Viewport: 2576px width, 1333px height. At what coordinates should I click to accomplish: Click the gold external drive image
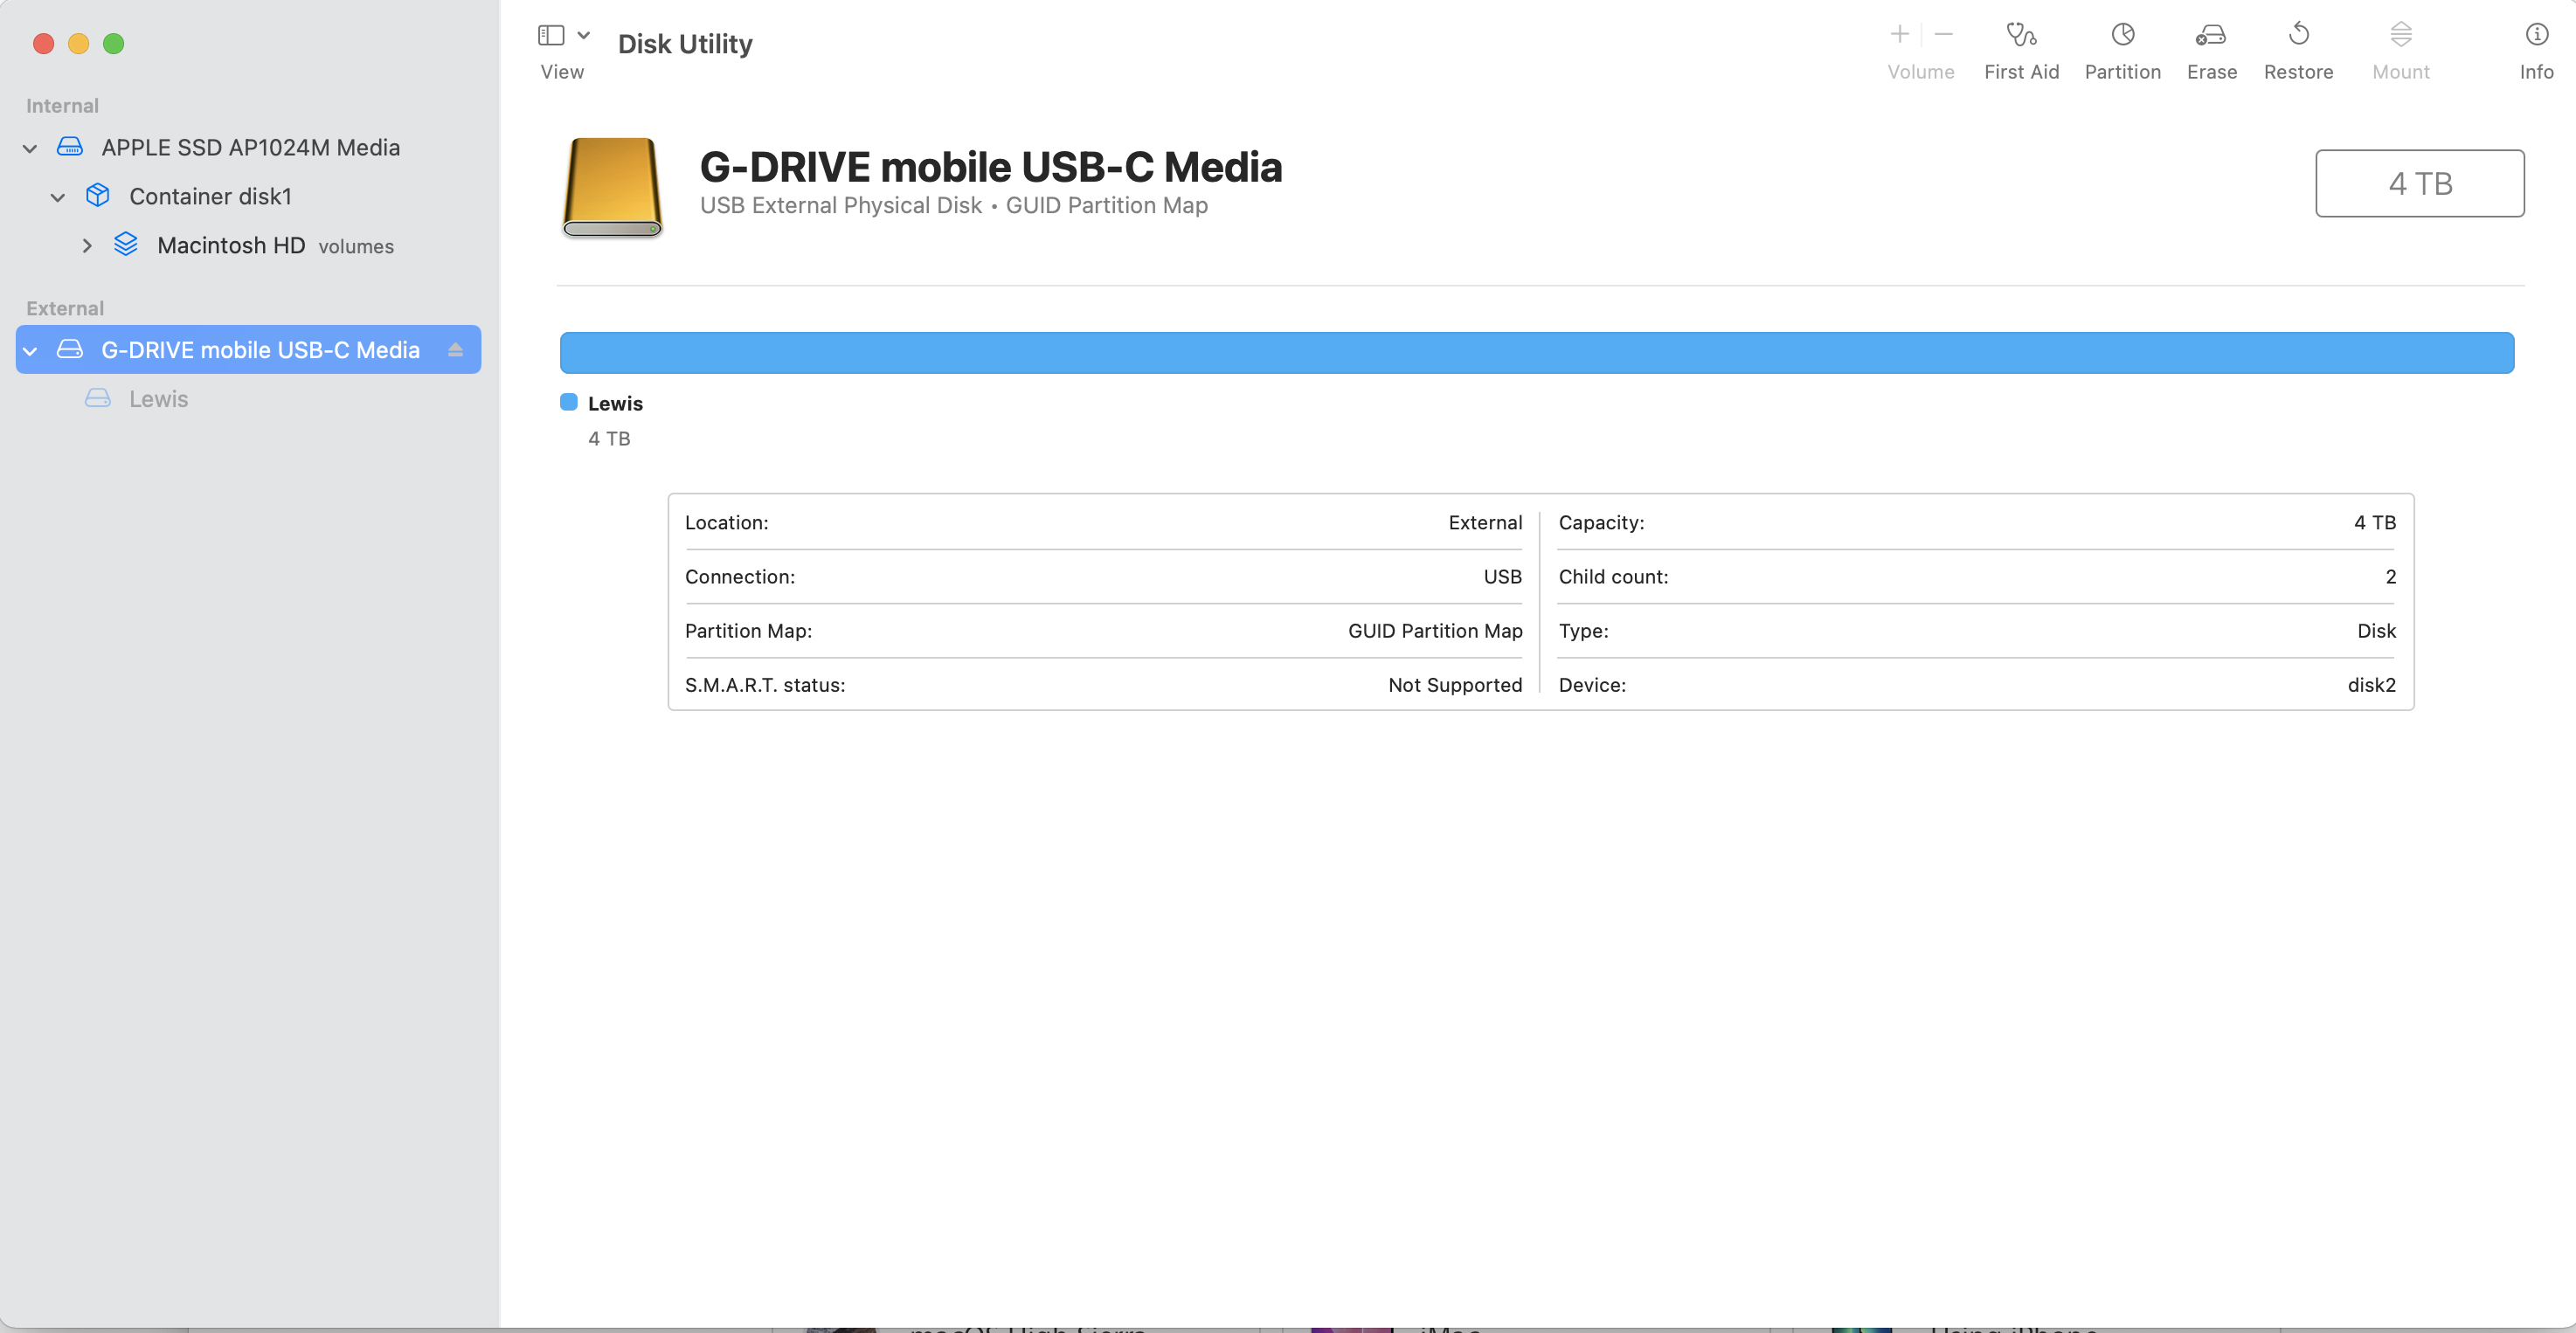coord(612,187)
